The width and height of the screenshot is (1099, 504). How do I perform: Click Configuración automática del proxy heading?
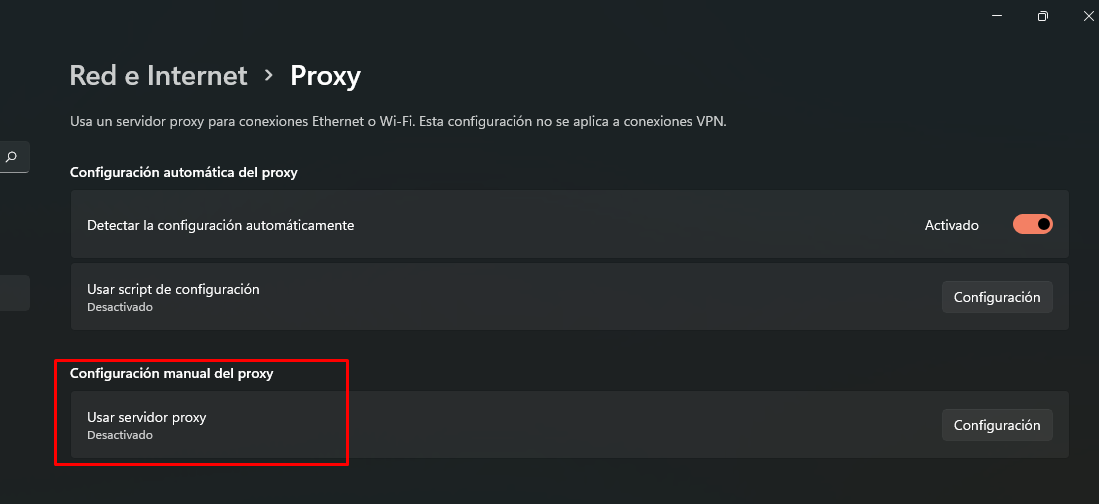(184, 172)
